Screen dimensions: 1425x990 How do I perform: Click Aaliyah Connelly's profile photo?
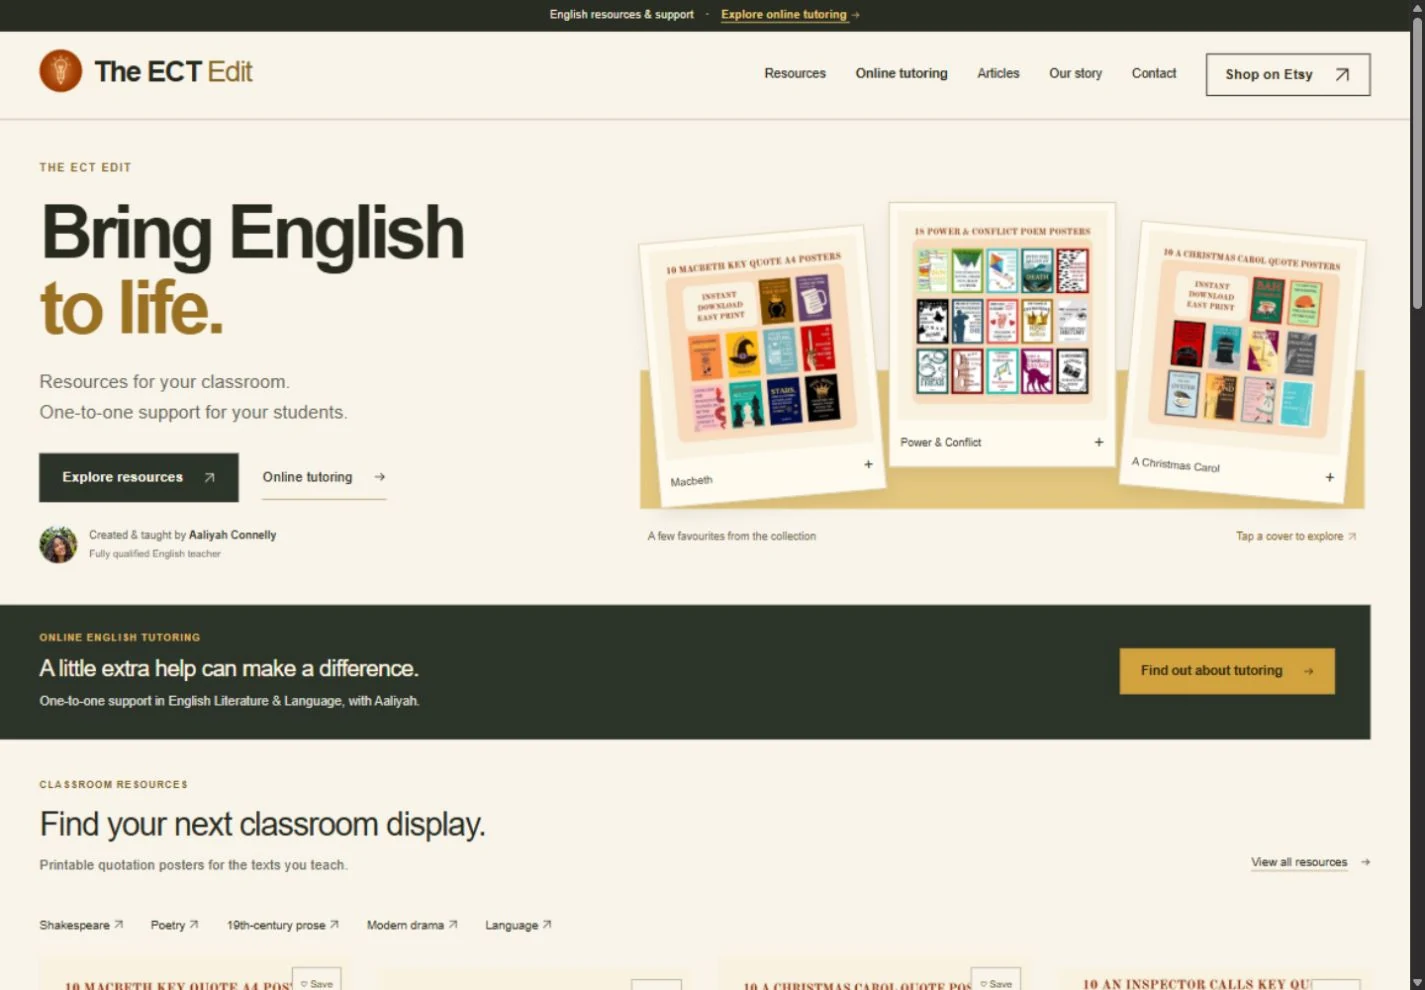pyautogui.click(x=58, y=544)
